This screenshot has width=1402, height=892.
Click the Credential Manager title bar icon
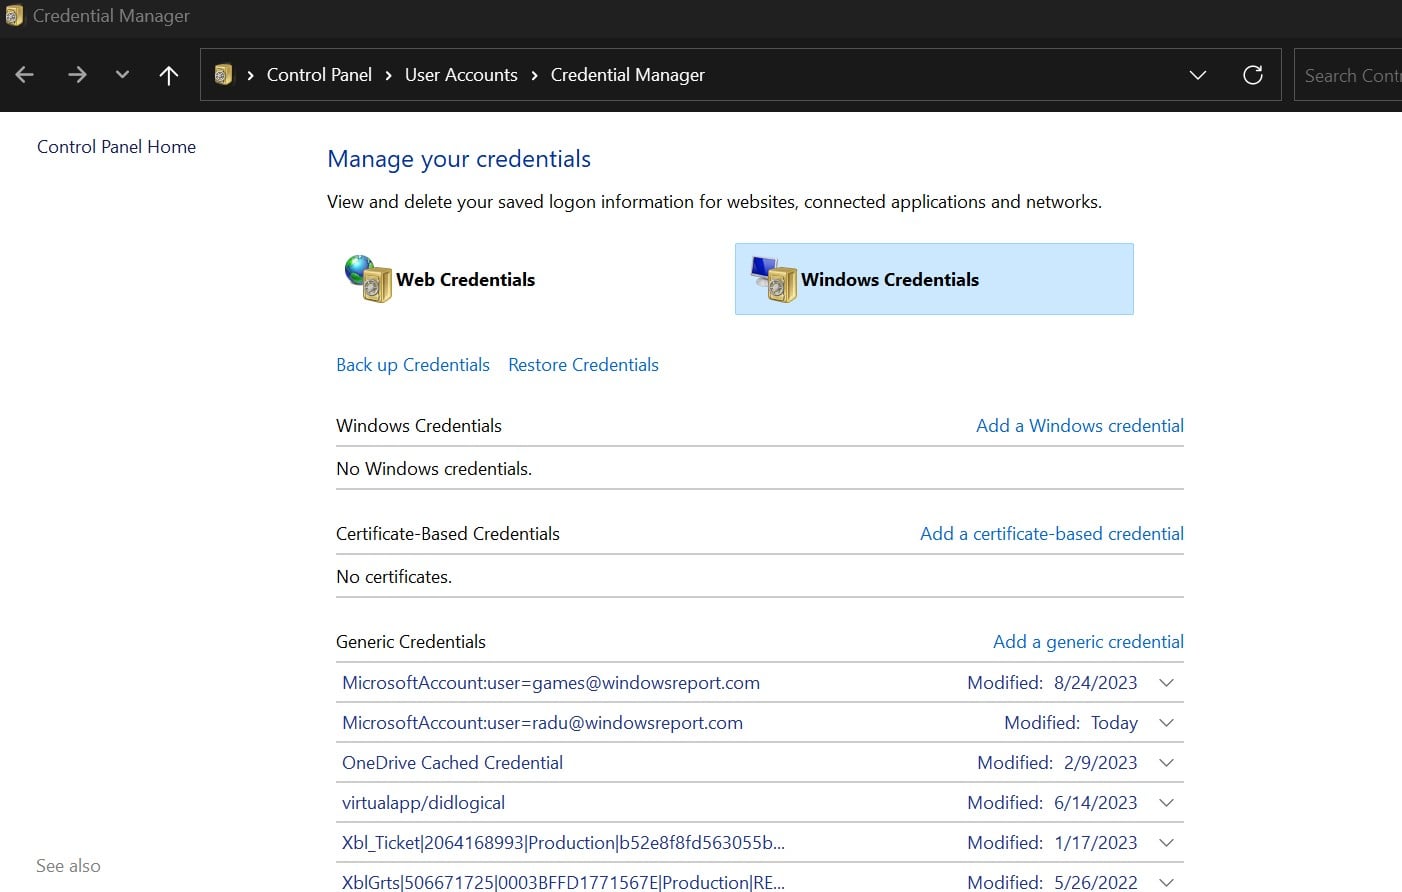[x=14, y=16]
